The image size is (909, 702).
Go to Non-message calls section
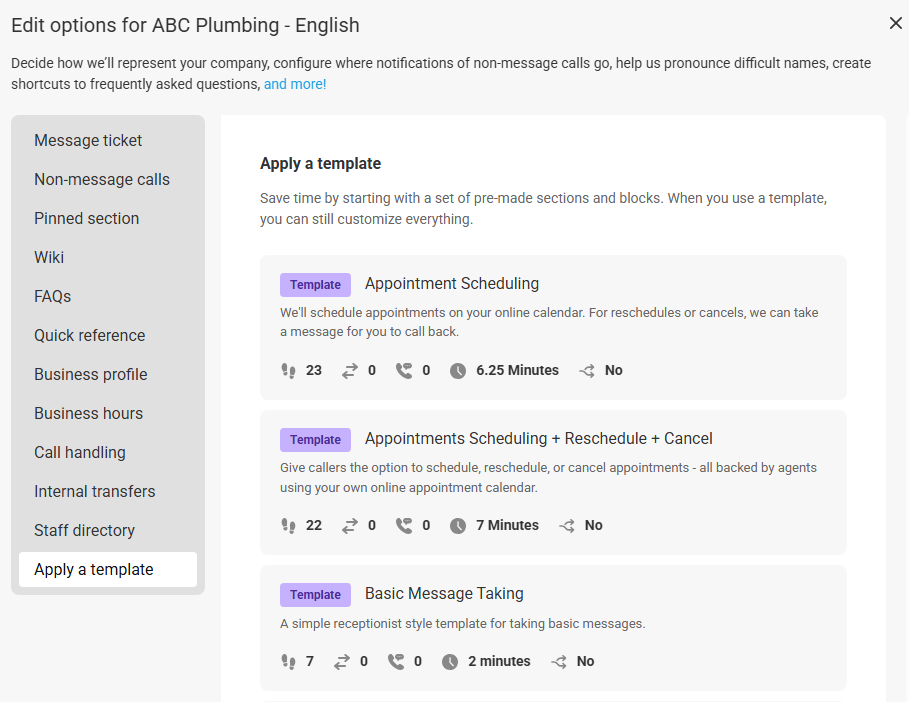(108, 179)
